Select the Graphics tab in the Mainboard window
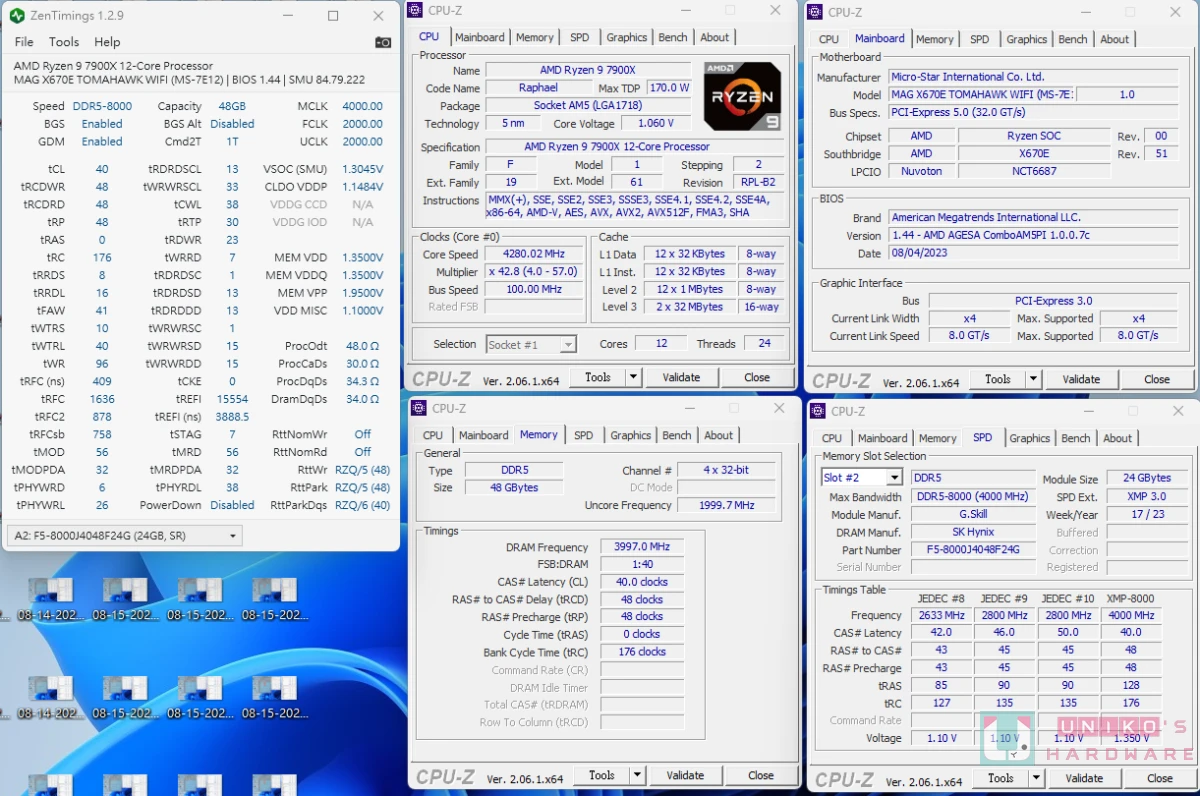The width and height of the screenshot is (1200, 796). (1027, 39)
